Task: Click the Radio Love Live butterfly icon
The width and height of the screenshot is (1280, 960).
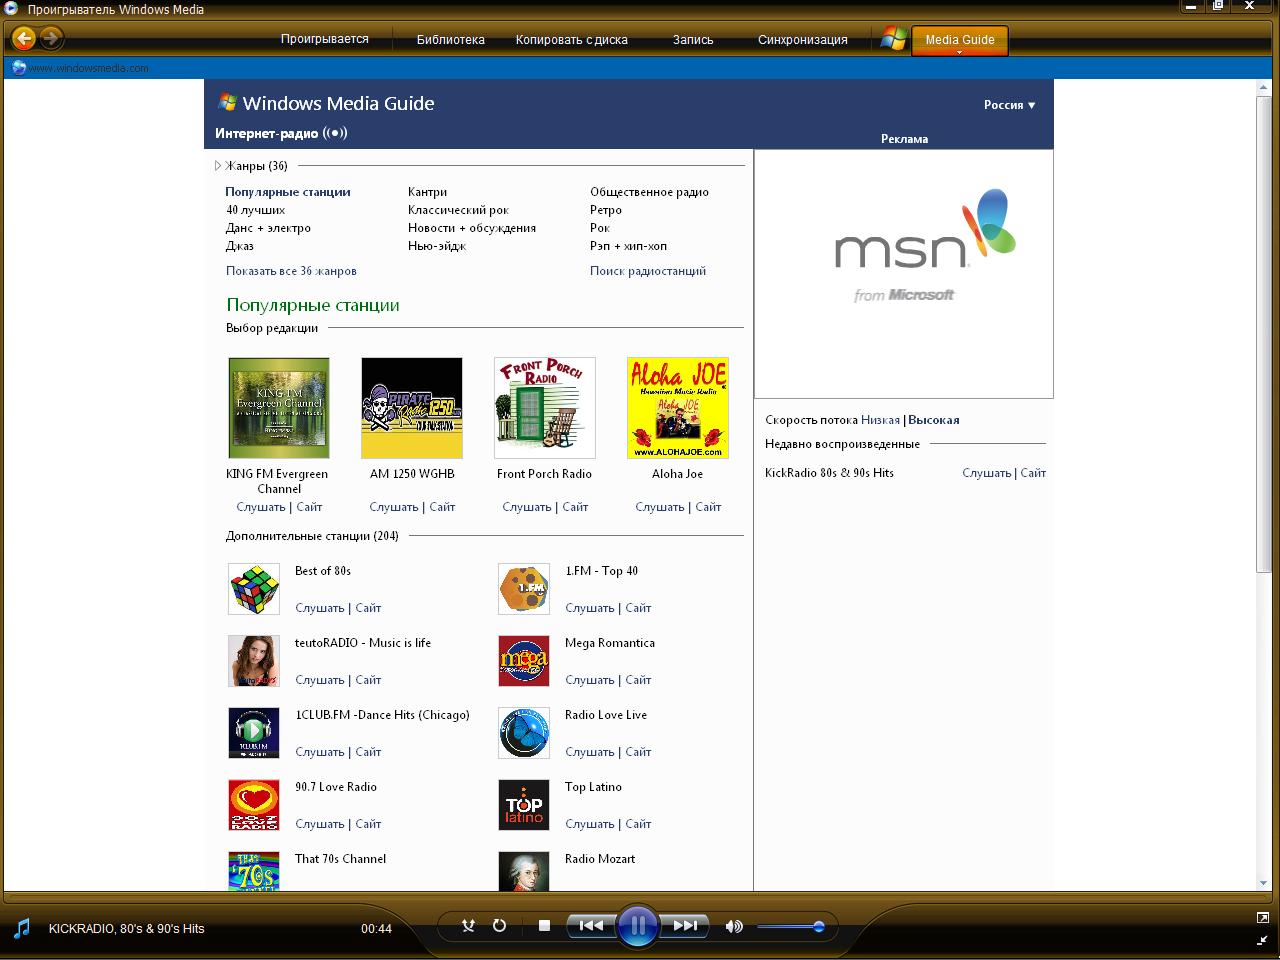Action: 524,733
